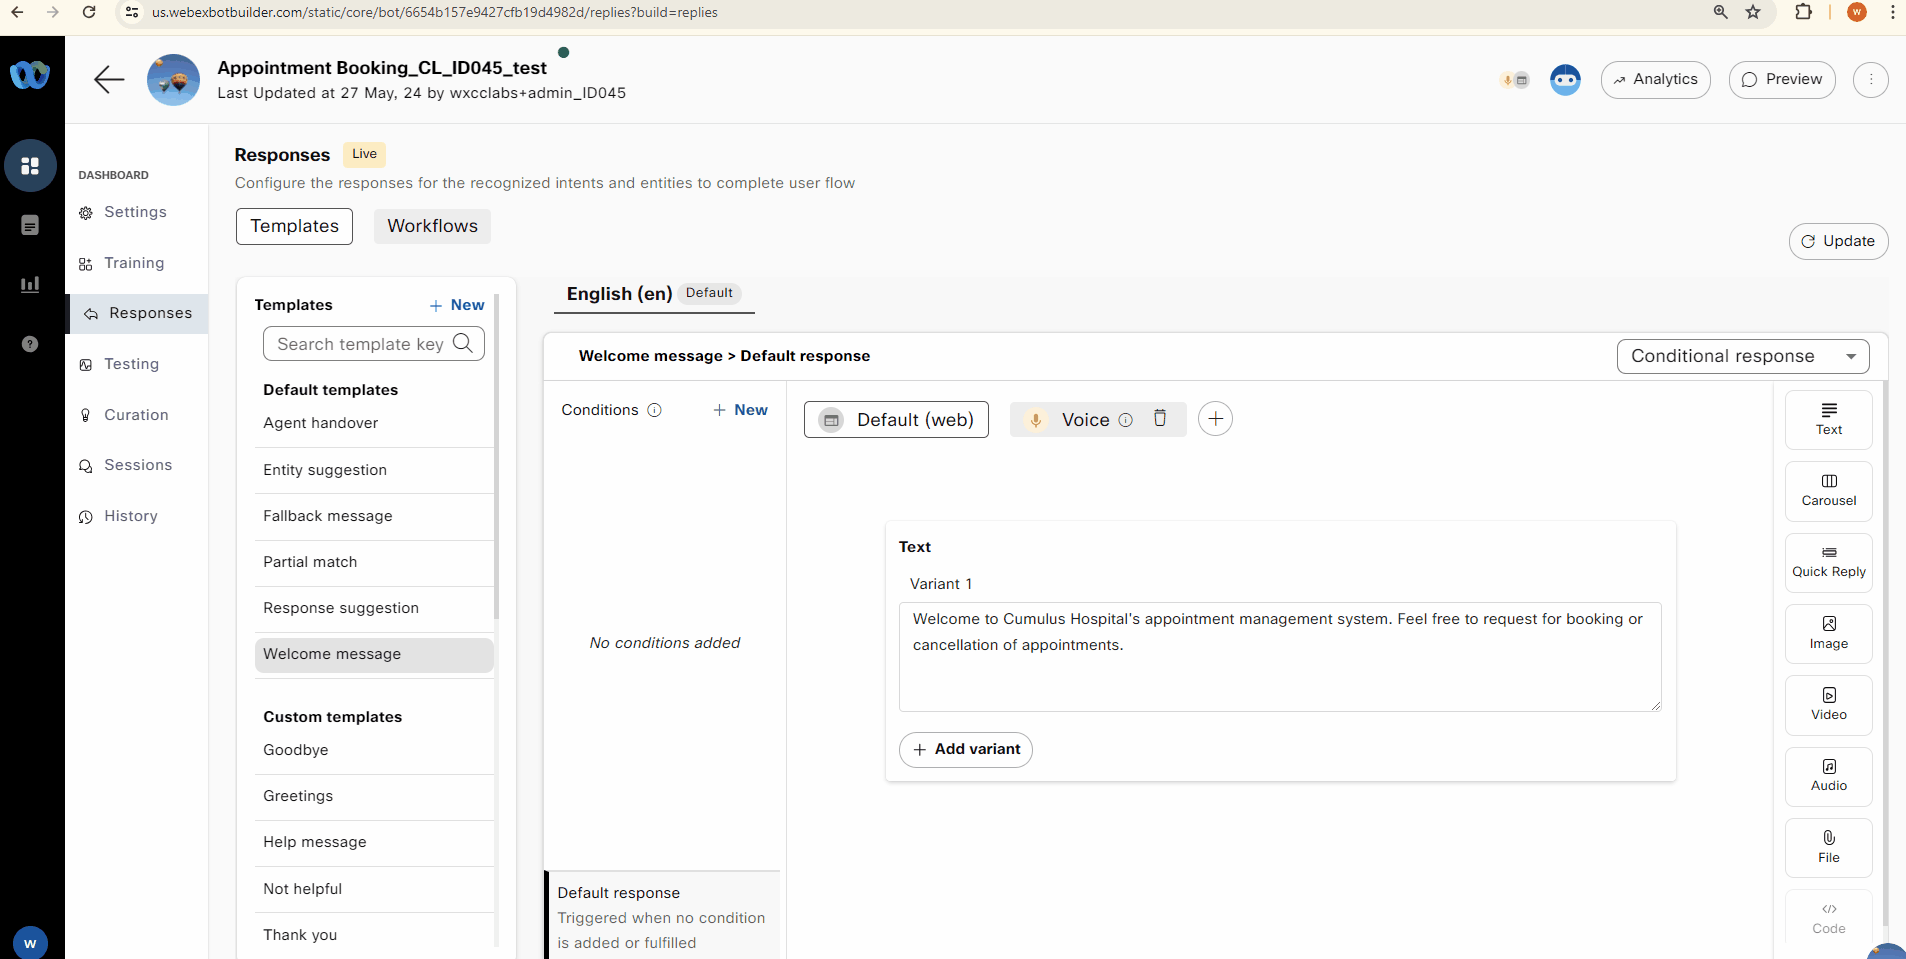This screenshot has height=959, width=1906.
Task: Insert a Video response element
Action: 1828,704
